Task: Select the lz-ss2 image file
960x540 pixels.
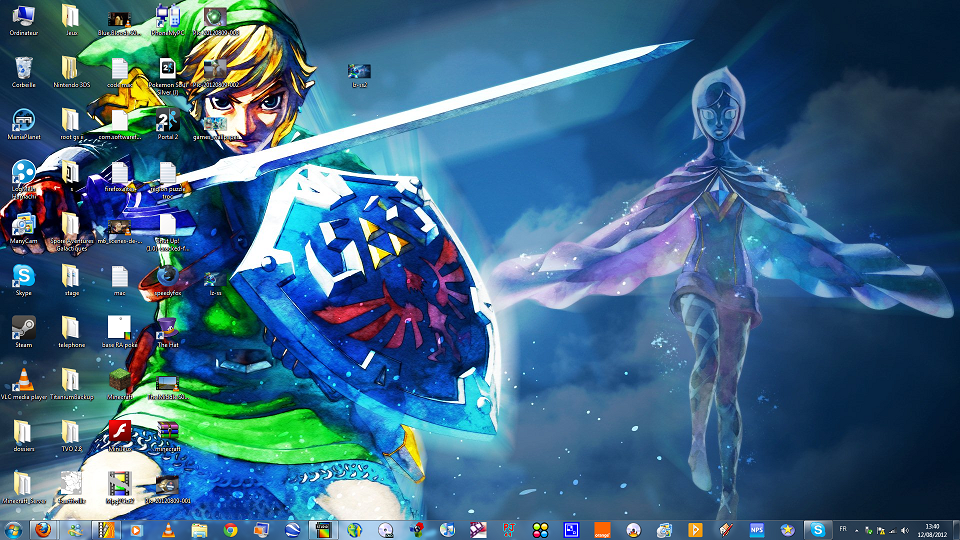Action: [x=359, y=75]
